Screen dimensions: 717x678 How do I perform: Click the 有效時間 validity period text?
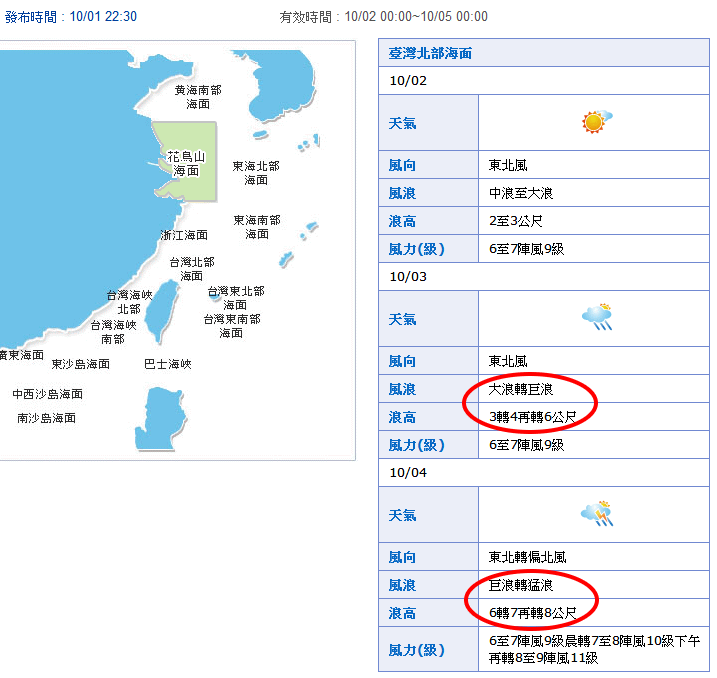coord(384,17)
